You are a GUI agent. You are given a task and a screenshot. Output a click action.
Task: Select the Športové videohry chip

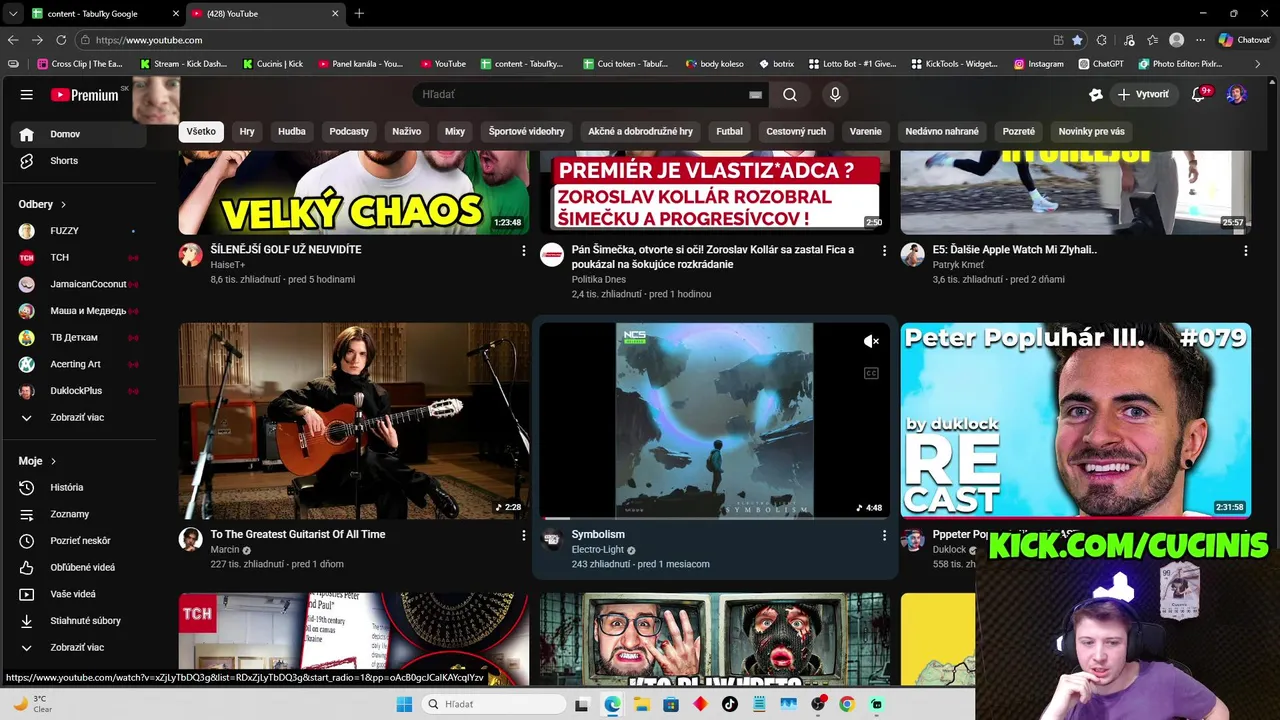(527, 131)
